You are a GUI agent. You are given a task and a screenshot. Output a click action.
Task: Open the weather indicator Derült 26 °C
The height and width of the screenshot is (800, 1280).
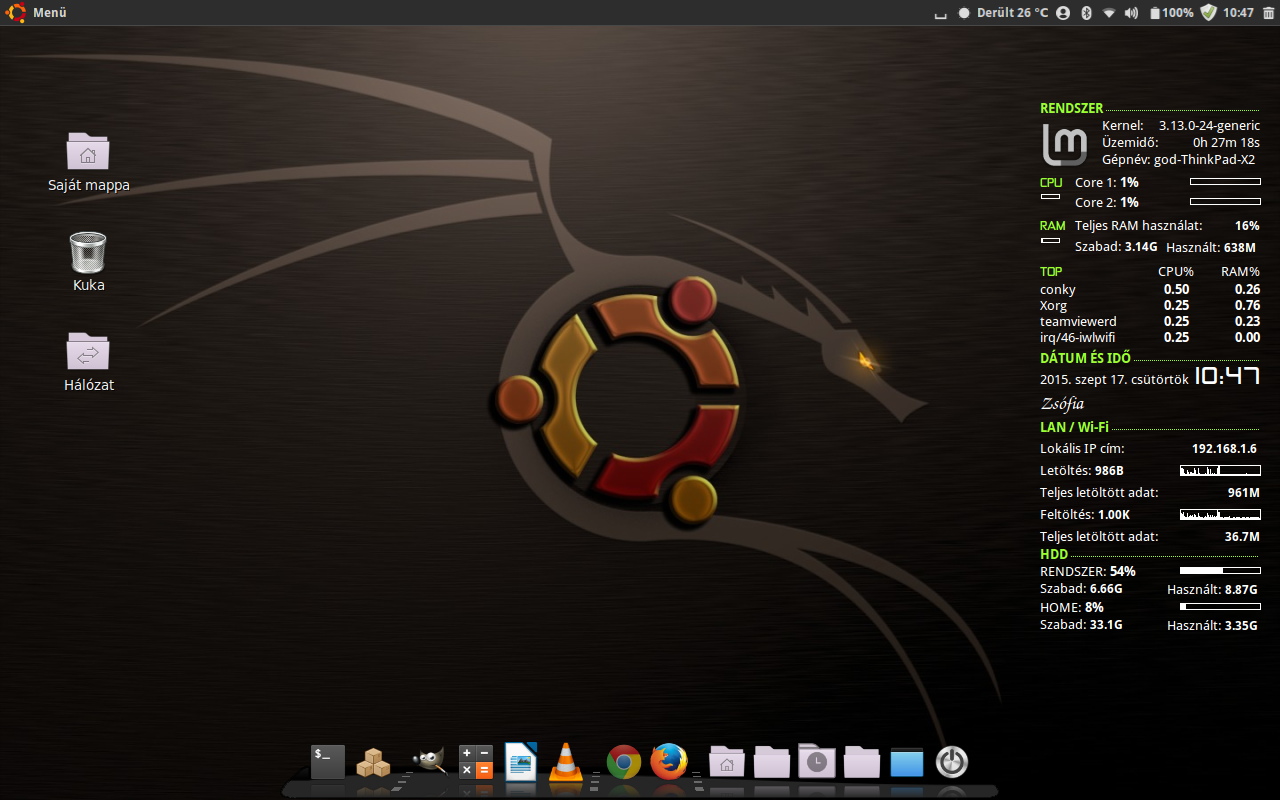(1004, 13)
